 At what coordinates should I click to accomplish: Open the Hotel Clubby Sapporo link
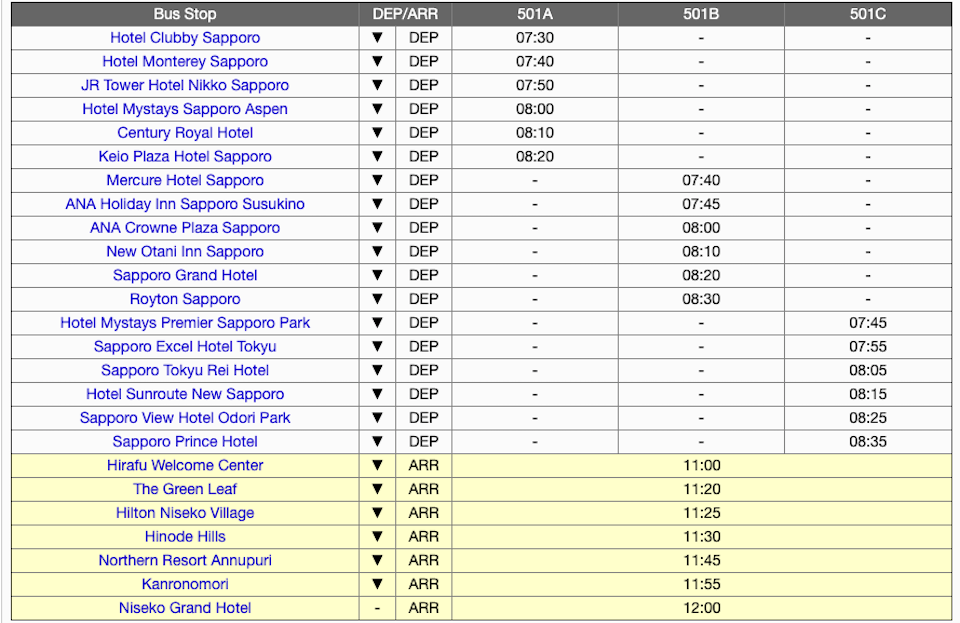185,38
